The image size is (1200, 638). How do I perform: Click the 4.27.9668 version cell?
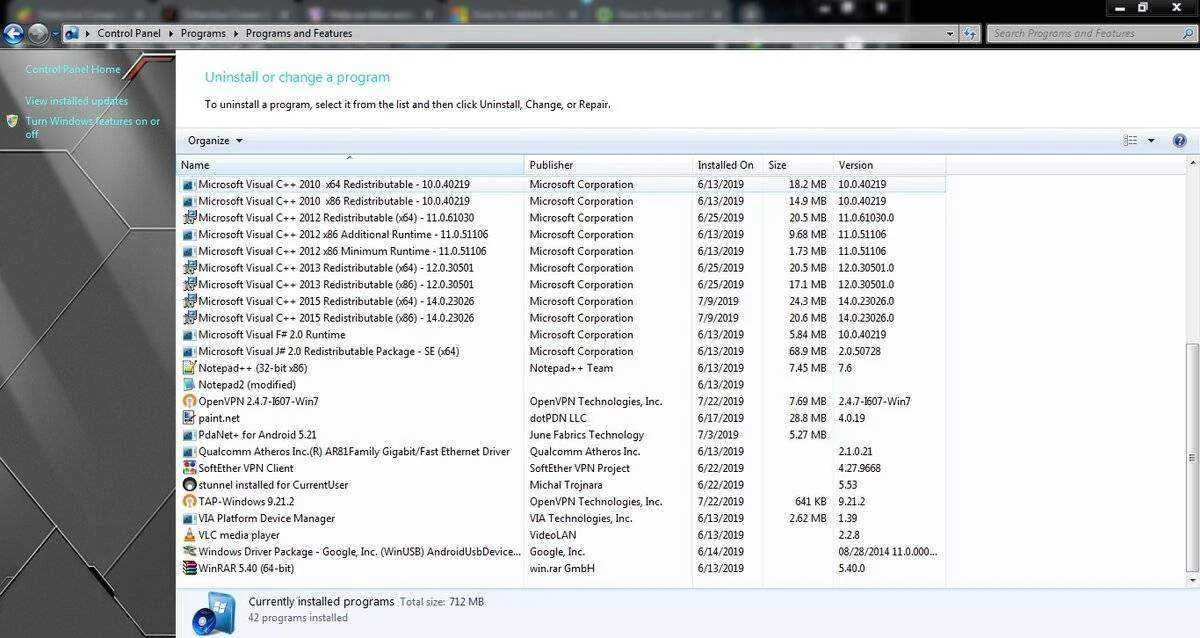click(860, 468)
